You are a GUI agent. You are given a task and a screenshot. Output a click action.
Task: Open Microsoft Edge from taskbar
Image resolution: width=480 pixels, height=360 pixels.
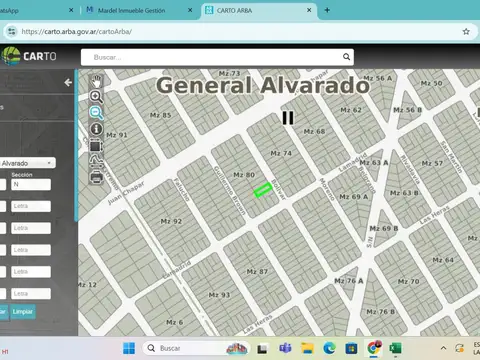(329, 348)
